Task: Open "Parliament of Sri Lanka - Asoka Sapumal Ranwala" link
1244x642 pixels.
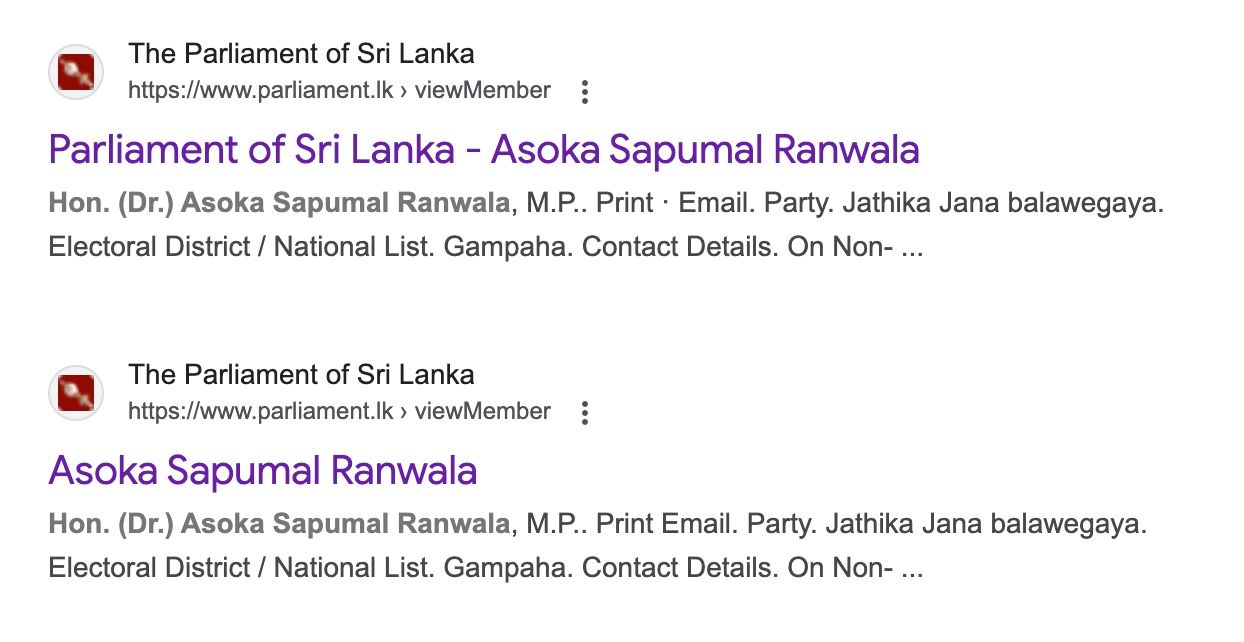Action: coord(484,151)
